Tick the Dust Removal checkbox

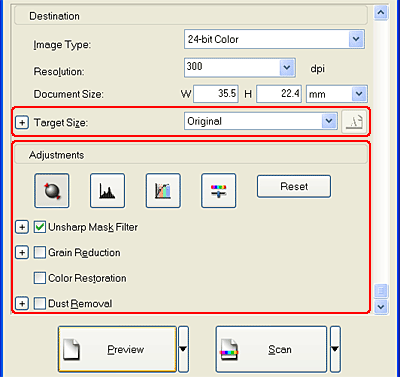[x=40, y=303]
